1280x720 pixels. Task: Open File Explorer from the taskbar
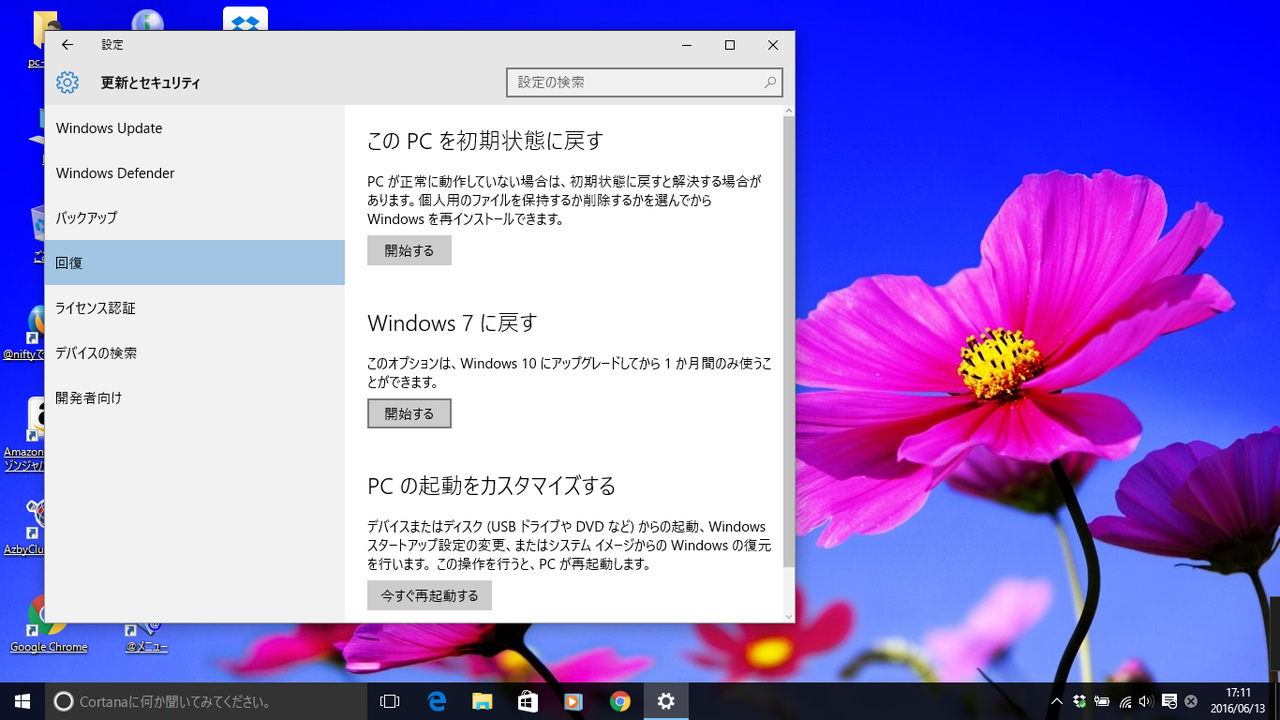pyautogui.click(x=482, y=700)
